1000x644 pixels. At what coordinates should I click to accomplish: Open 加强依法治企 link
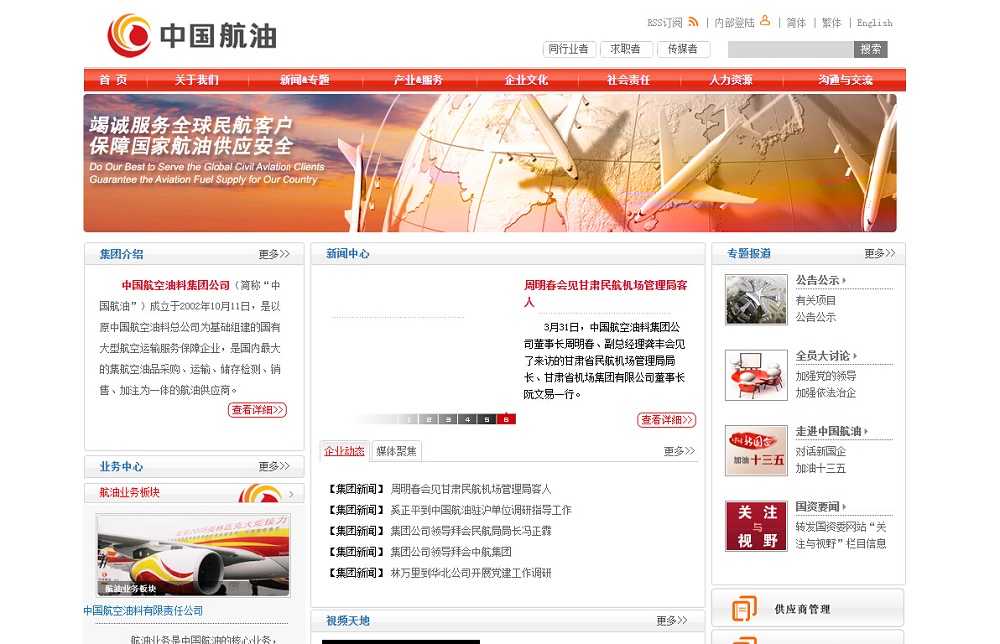826,393
